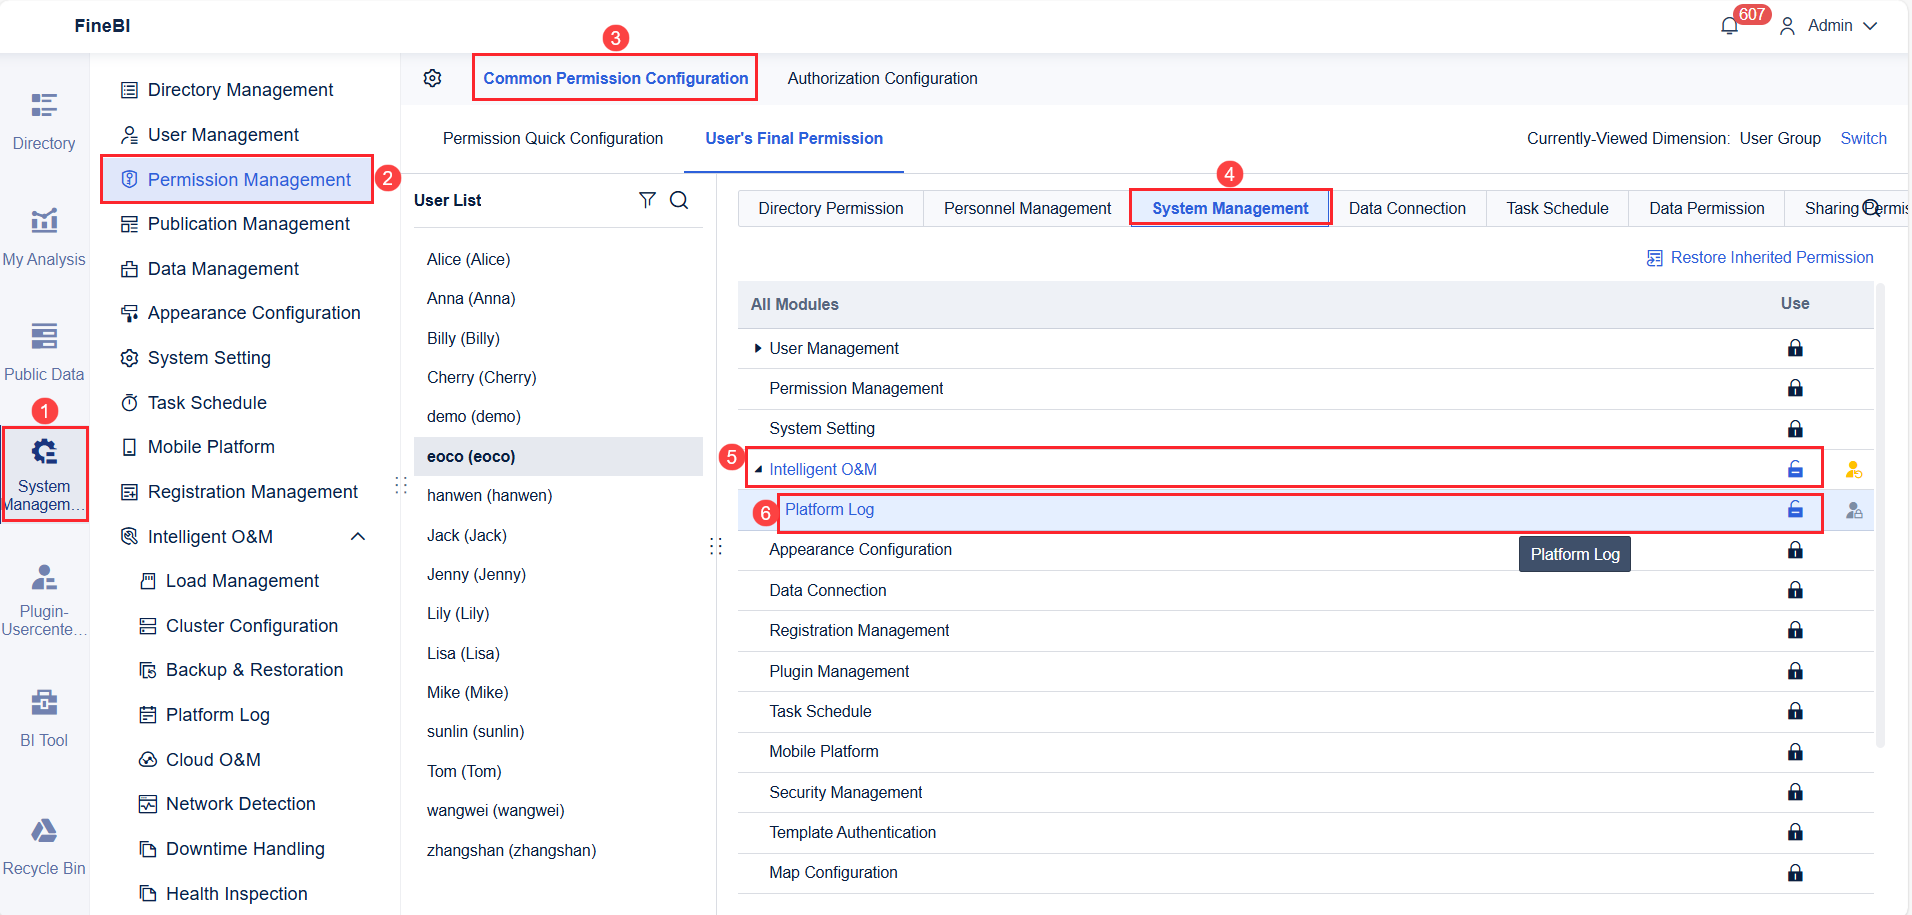Toggle the unlock icon on the Platform Log row
Viewport: 1912px width, 915px height.
1795,510
